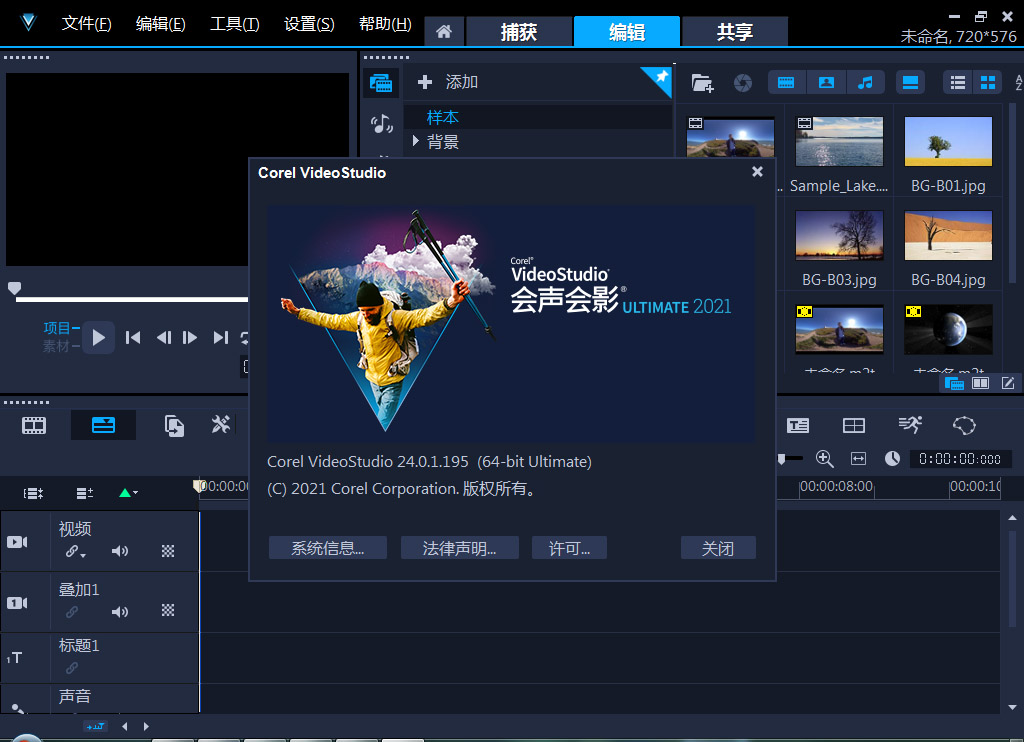Click the timeline zoom slider handle
This screenshot has width=1024, height=742.
point(782,459)
